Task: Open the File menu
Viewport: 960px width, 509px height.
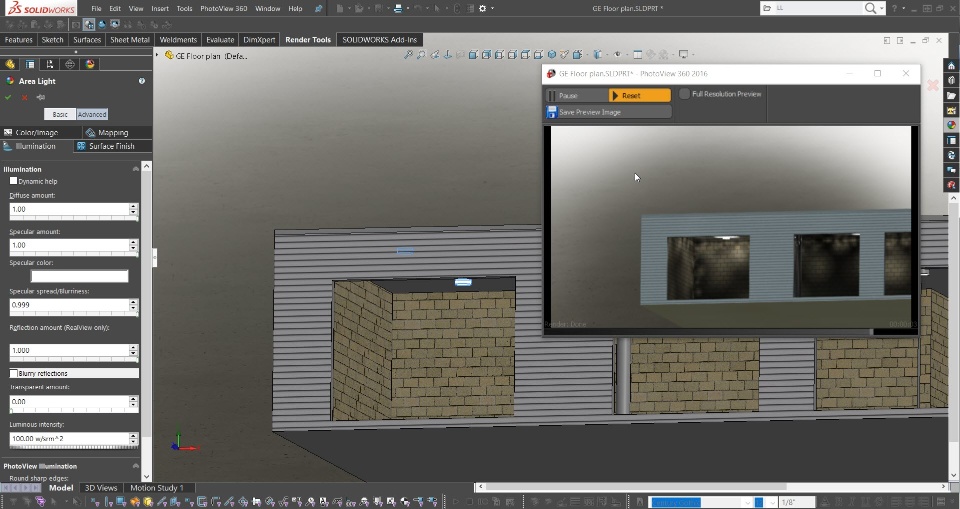Action: pyautogui.click(x=96, y=9)
